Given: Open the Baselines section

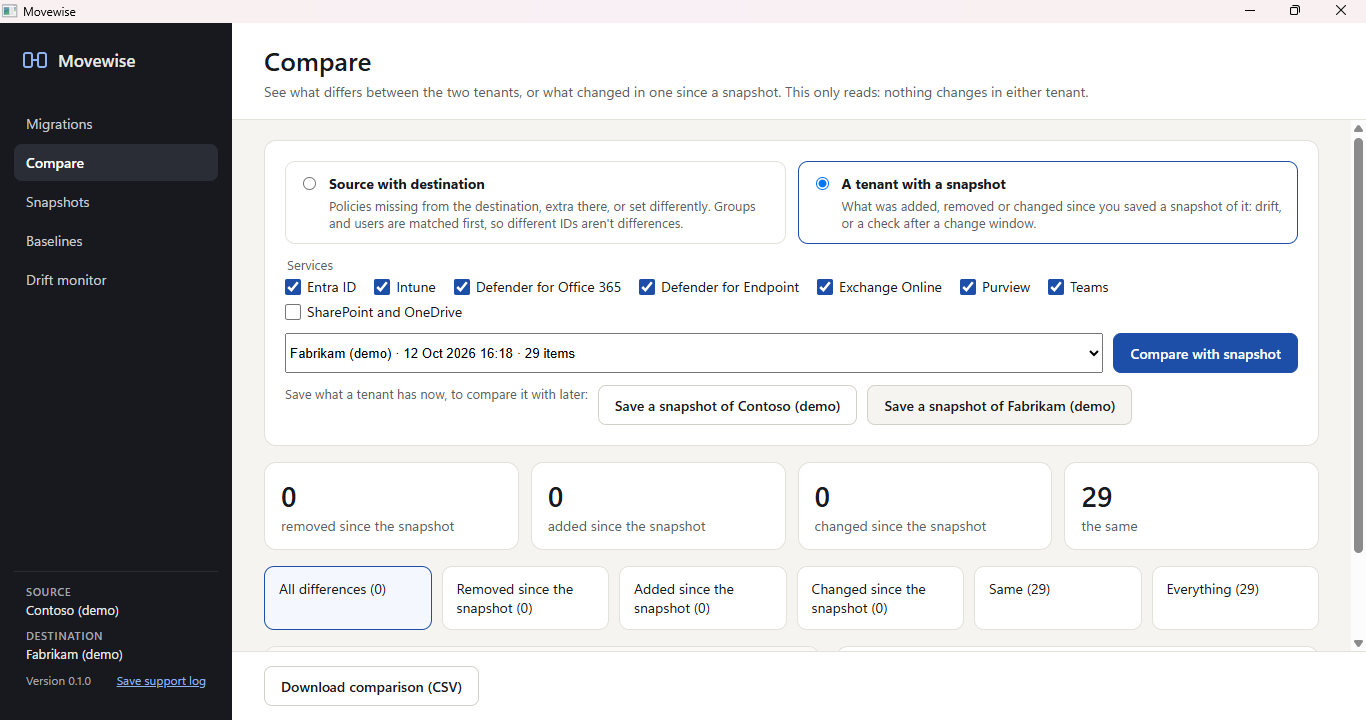Looking at the screenshot, I should [116, 241].
